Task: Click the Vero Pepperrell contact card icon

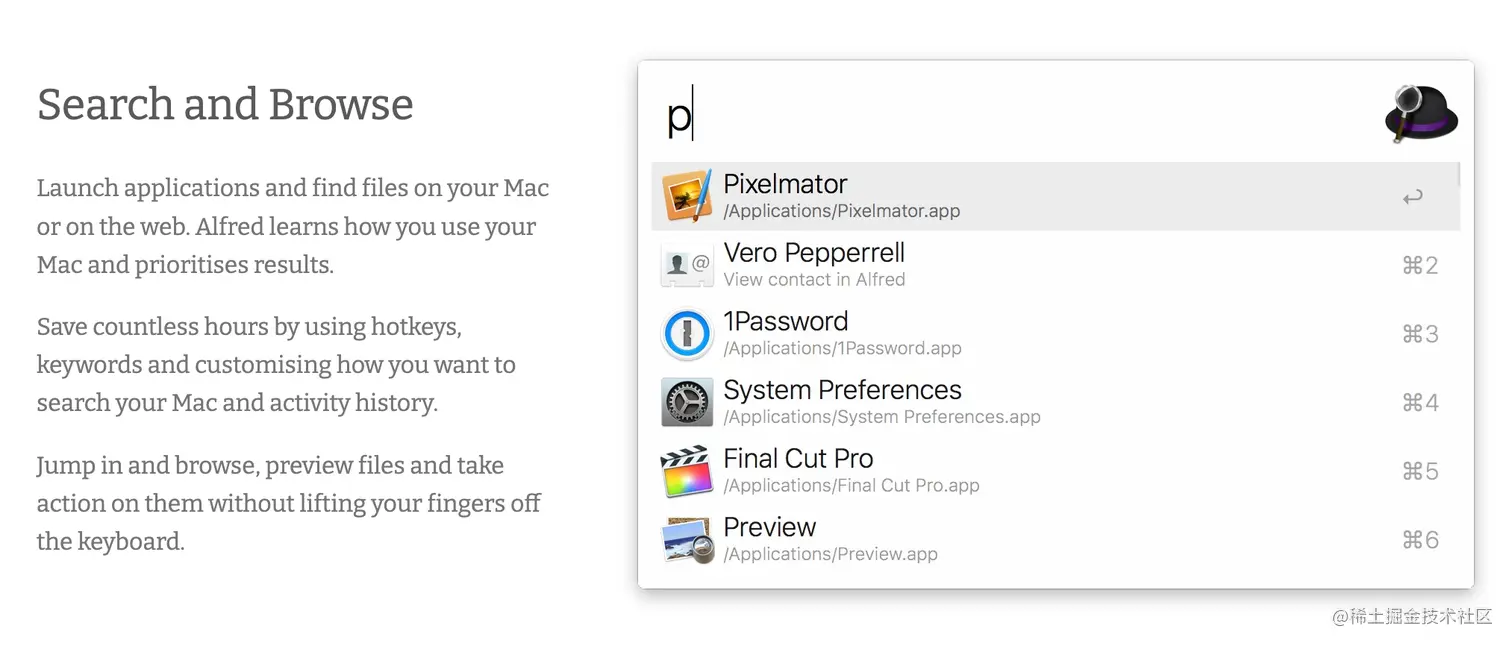Action: 687,265
